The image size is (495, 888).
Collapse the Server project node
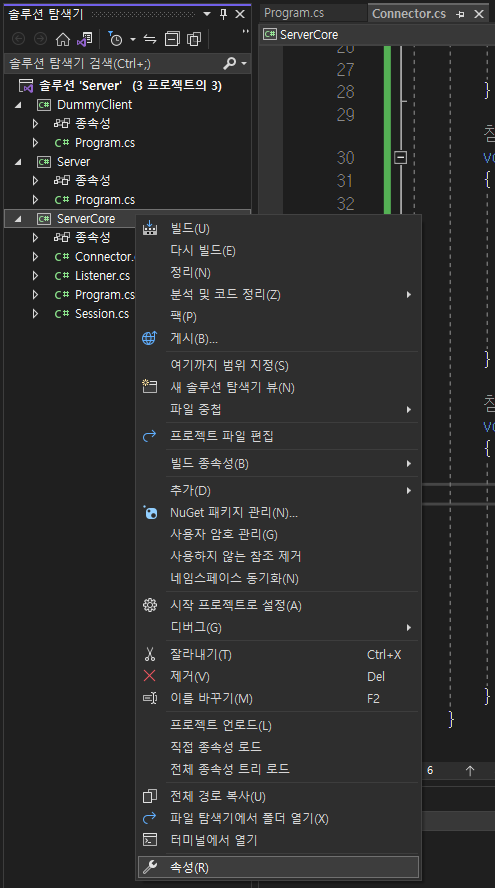point(18,162)
